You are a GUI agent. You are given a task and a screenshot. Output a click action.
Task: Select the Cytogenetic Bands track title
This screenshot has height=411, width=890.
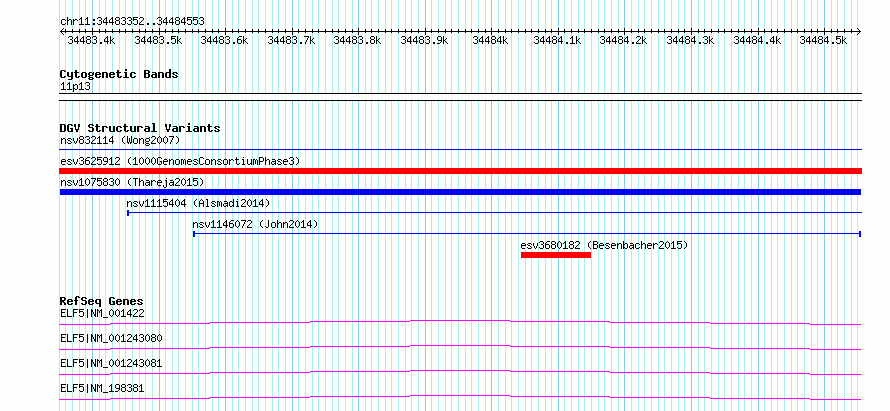pyautogui.click(x=119, y=74)
